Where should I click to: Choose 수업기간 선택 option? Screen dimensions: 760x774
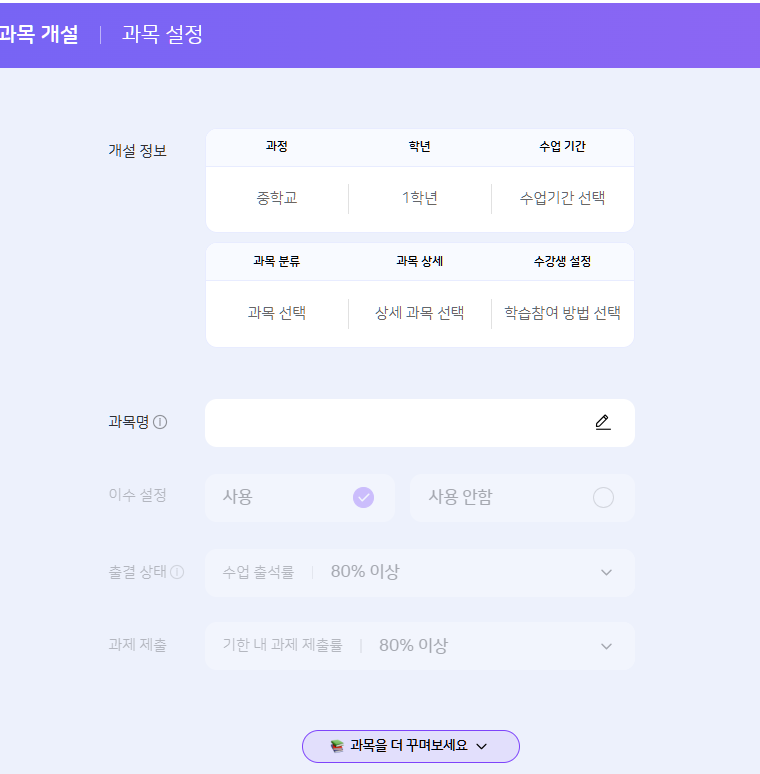[563, 198]
